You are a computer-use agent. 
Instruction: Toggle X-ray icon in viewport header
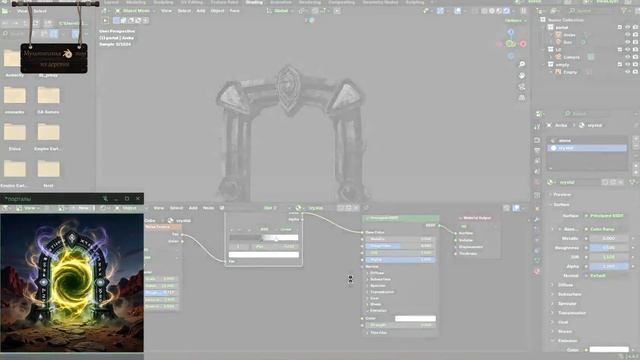point(474,11)
